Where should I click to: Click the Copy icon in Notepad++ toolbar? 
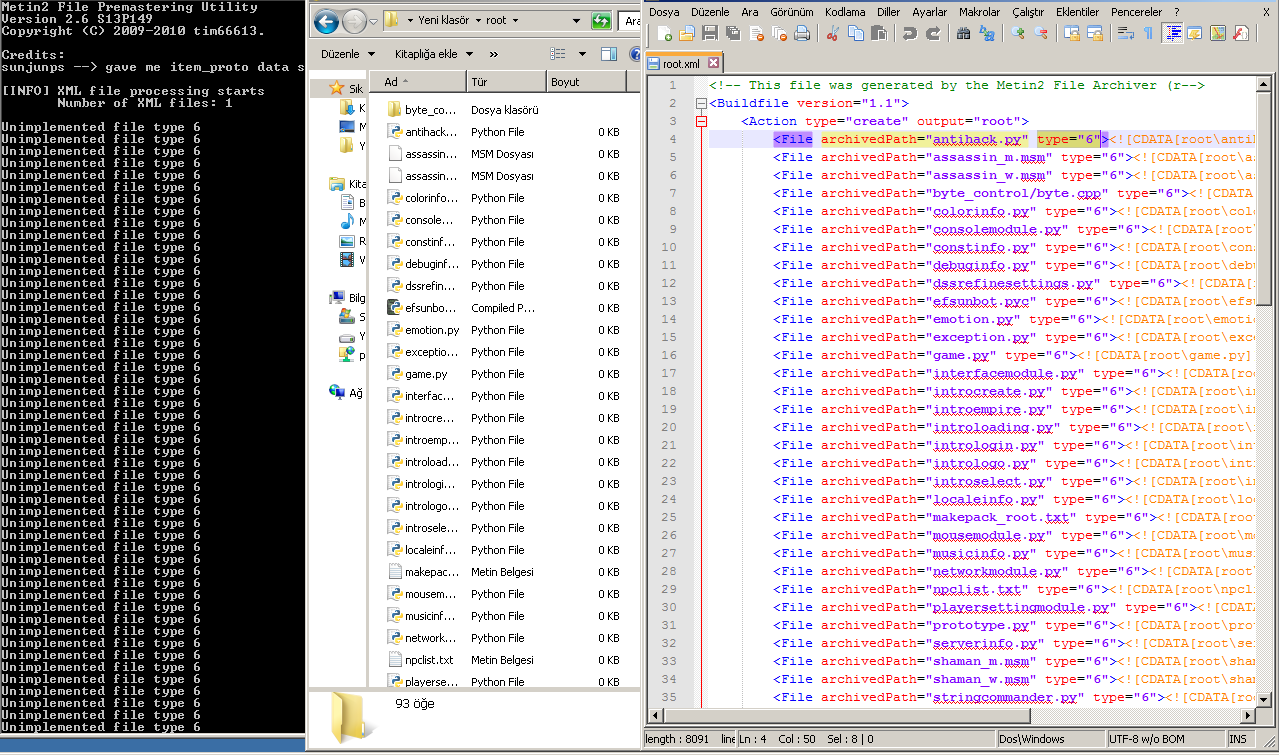[x=855, y=34]
